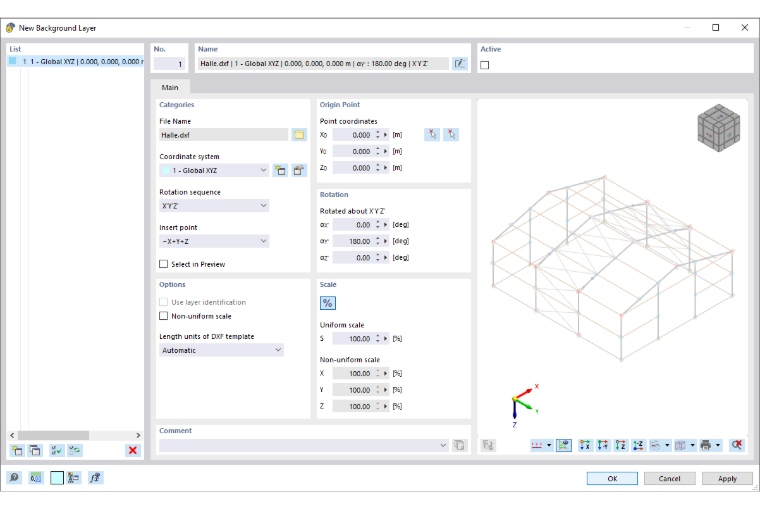760x509 pixels.
Task: Enable Select in Preview checkbox
Action: (x=163, y=264)
